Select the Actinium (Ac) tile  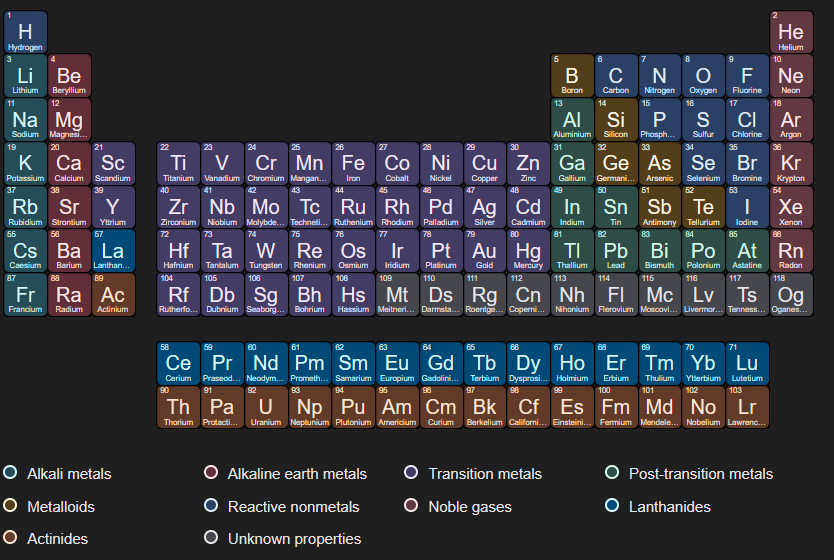(x=113, y=295)
